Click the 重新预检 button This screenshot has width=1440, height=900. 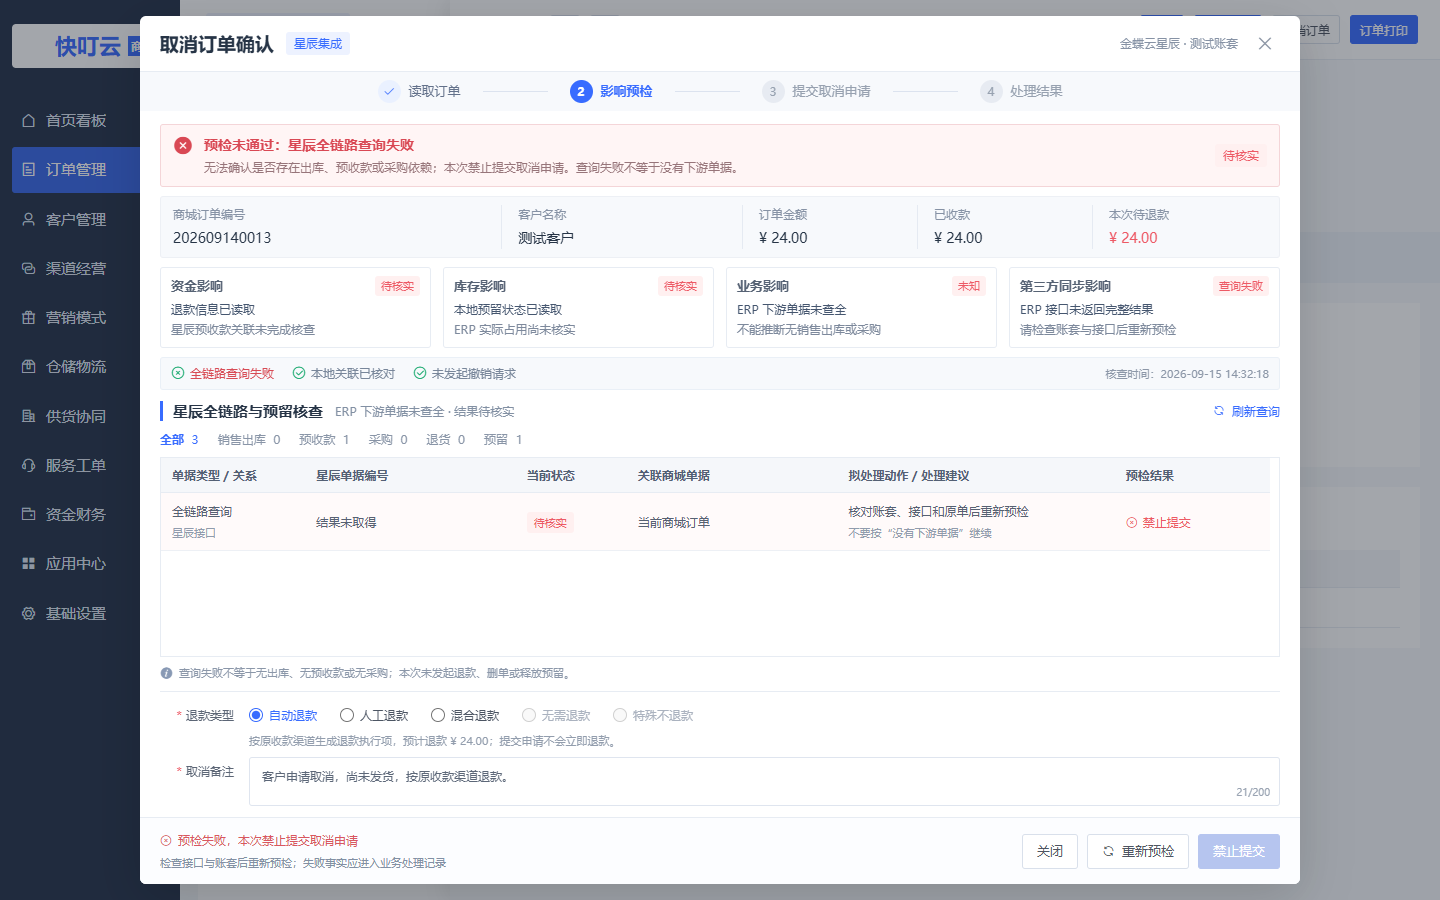tap(1138, 851)
